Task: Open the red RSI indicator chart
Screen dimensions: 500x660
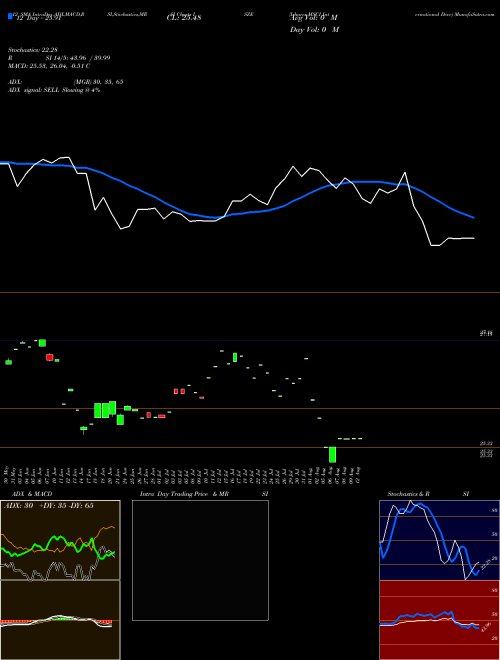Action: (x=439, y=620)
